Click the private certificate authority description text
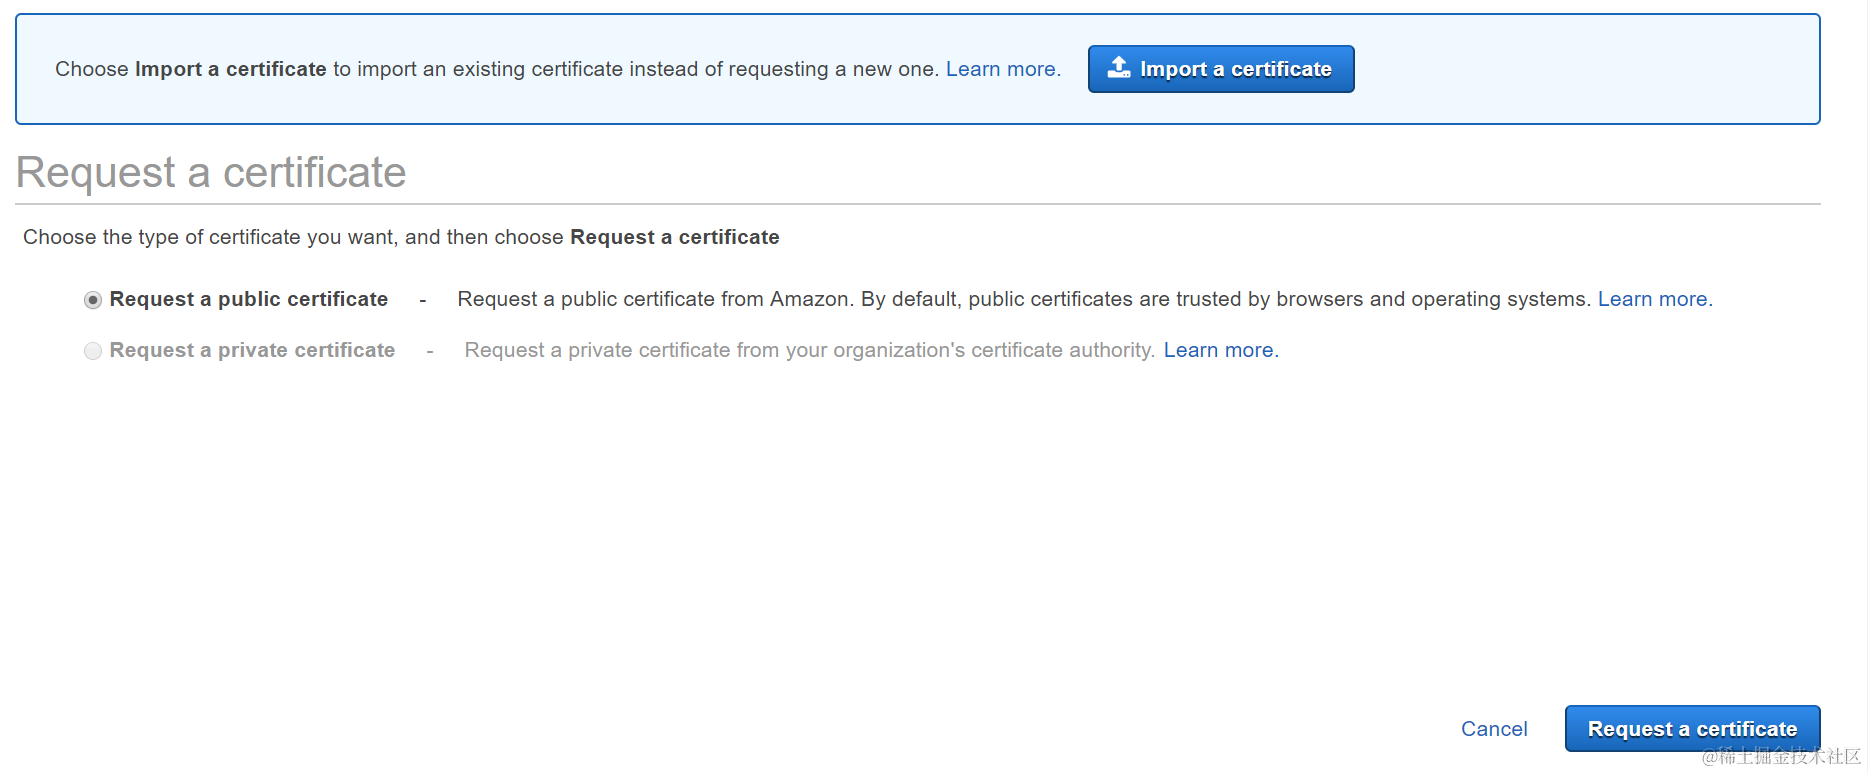This screenshot has width=1868, height=773. [x=809, y=350]
